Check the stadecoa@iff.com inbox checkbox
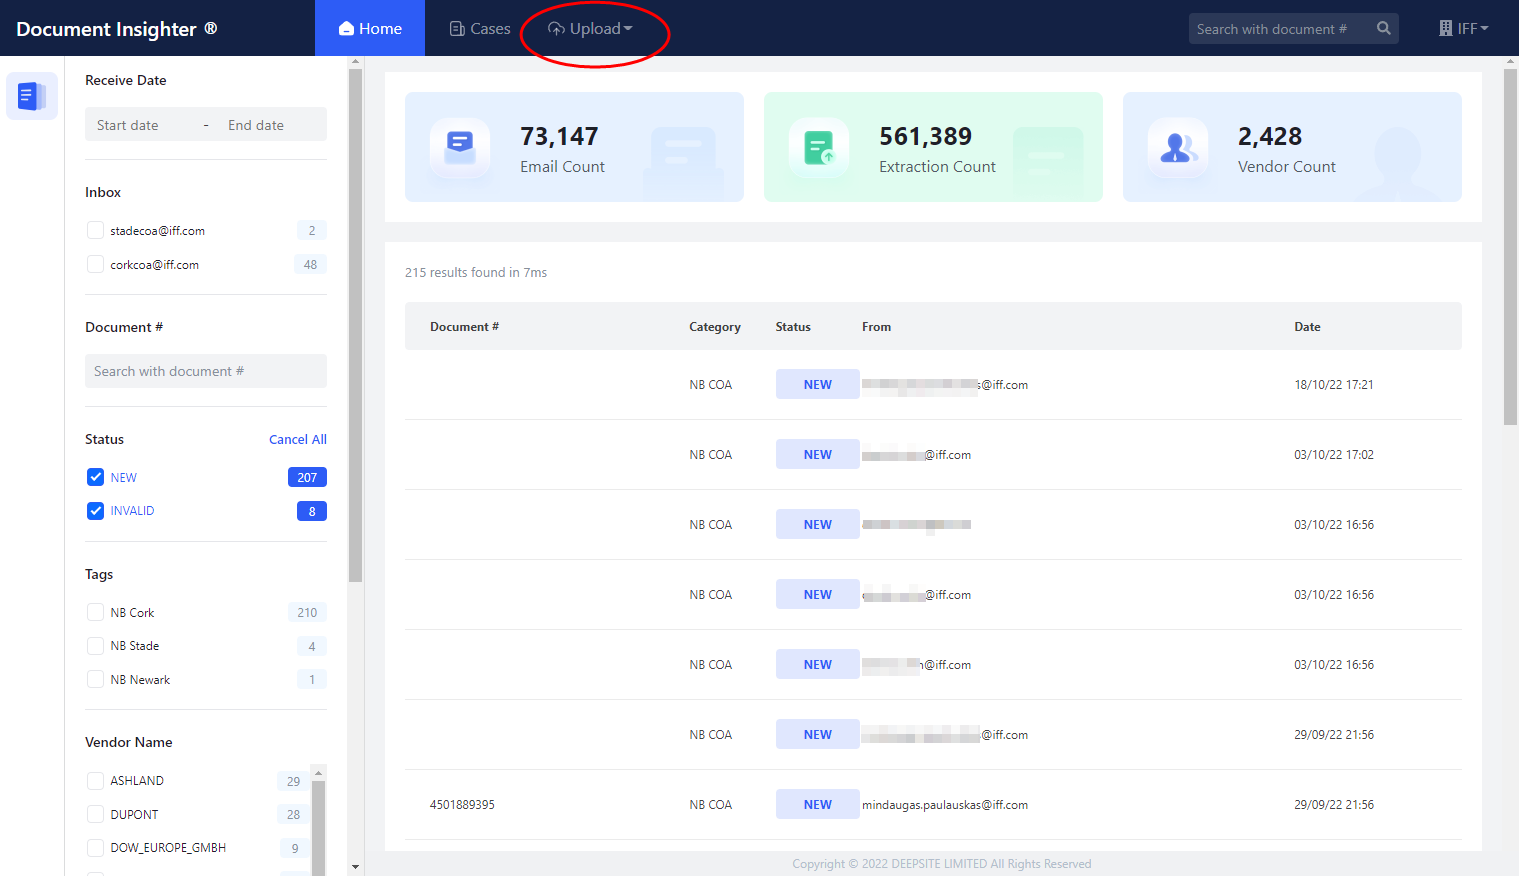This screenshot has width=1519, height=876. [x=96, y=231]
